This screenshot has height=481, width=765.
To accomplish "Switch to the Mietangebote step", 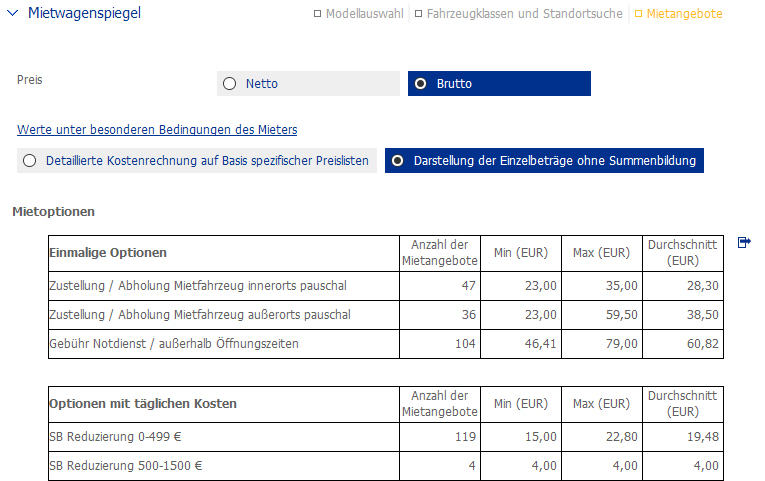I will click(683, 14).
